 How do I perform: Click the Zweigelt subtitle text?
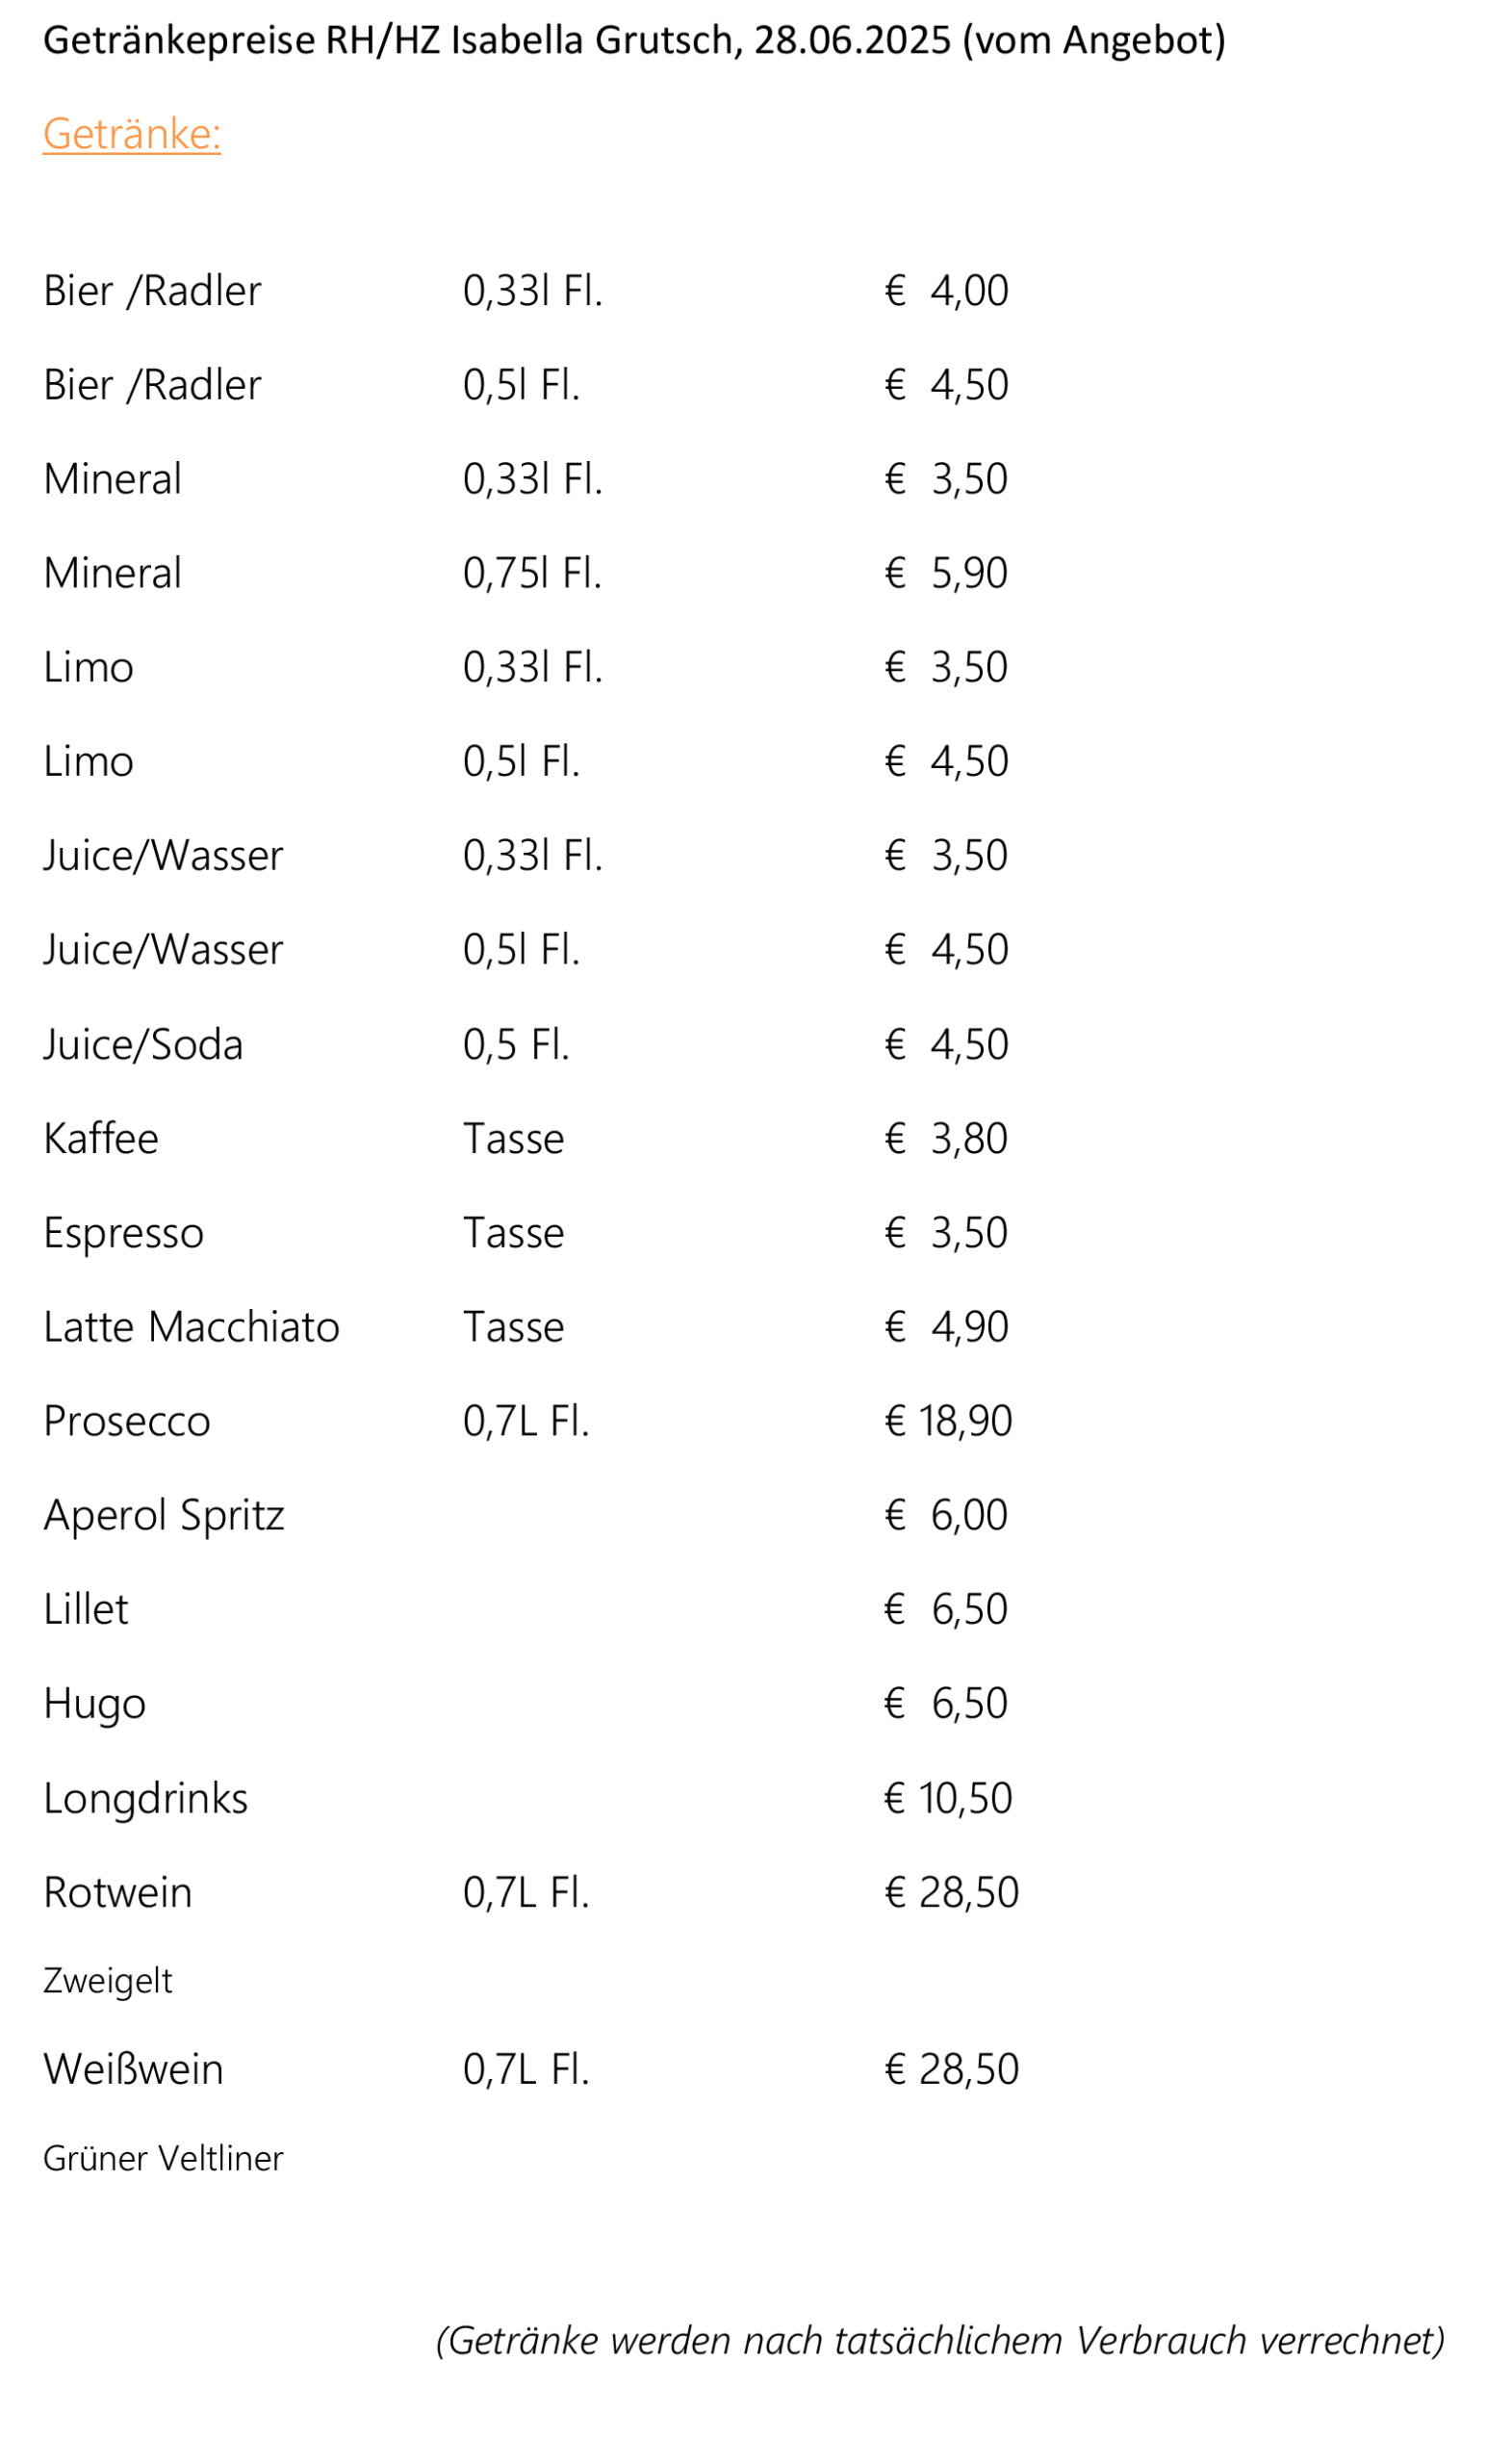108,1981
